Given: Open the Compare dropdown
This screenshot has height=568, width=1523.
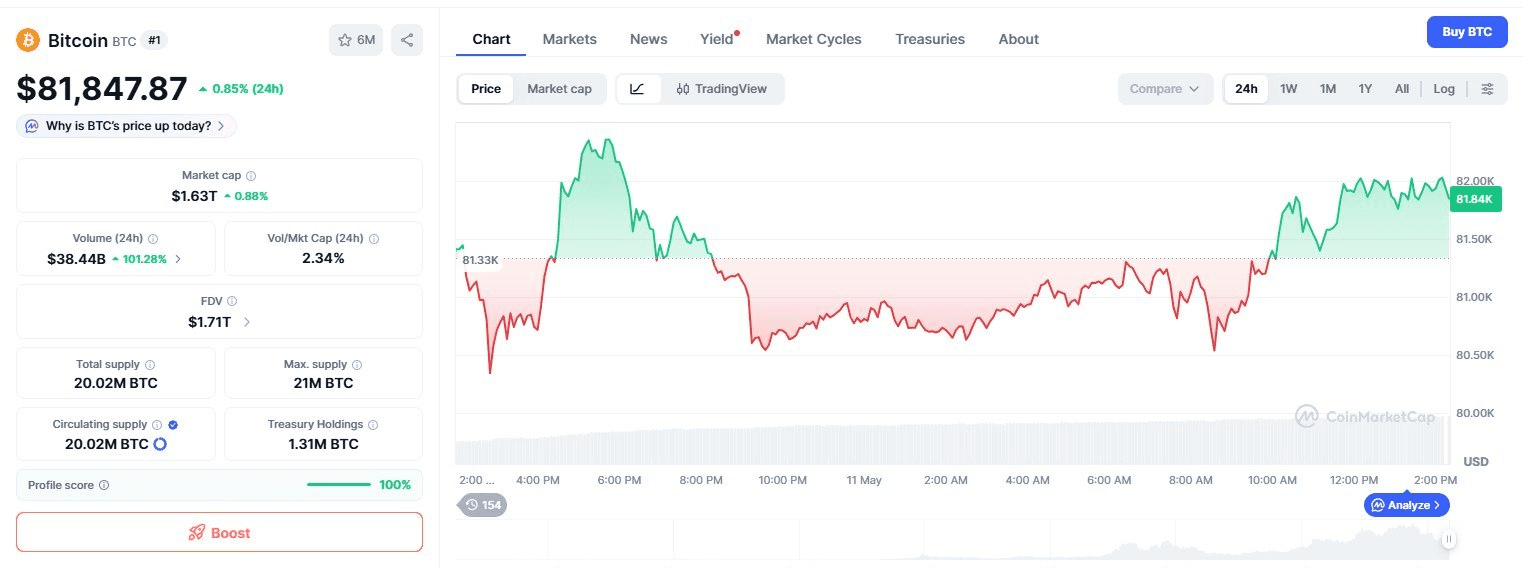Looking at the screenshot, I should click(1165, 89).
